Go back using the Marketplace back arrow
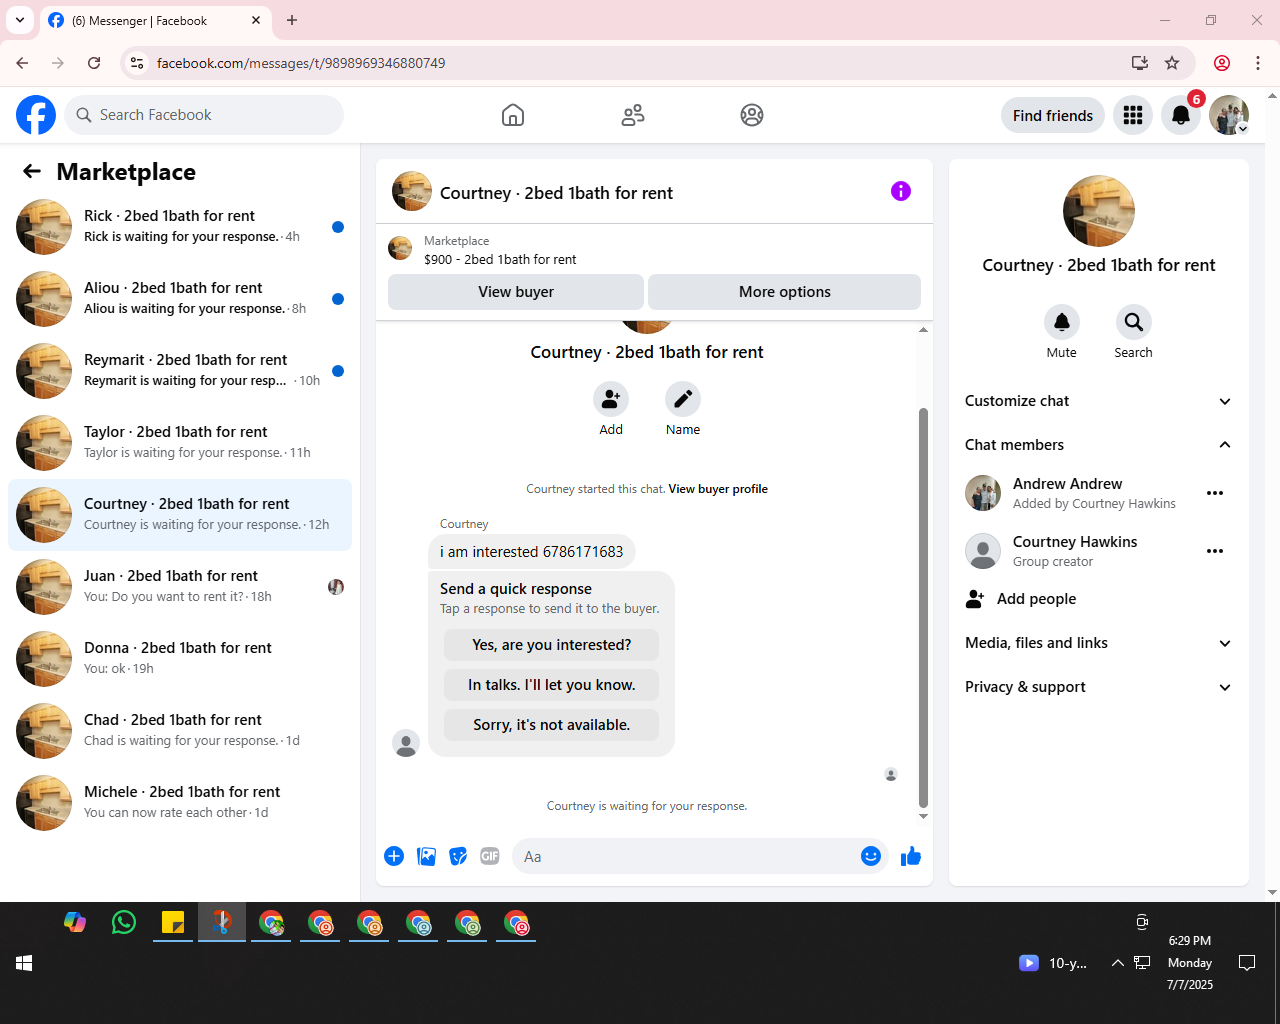The width and height of the screenshot is (1280, 1024). [32, 172]
